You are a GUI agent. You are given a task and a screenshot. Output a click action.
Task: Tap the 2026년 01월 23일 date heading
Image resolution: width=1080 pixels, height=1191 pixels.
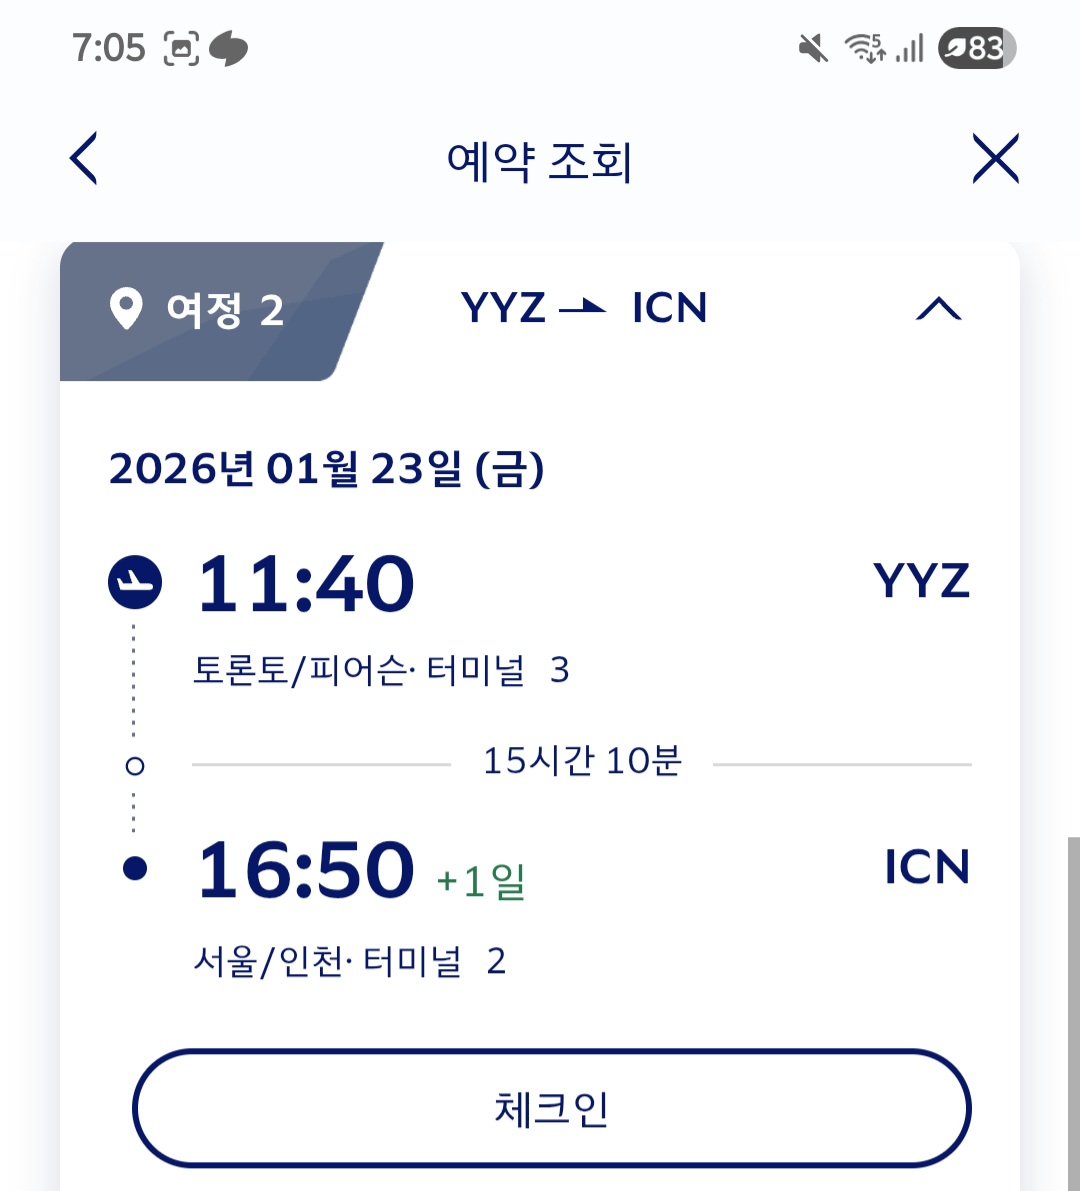(326, 468)
